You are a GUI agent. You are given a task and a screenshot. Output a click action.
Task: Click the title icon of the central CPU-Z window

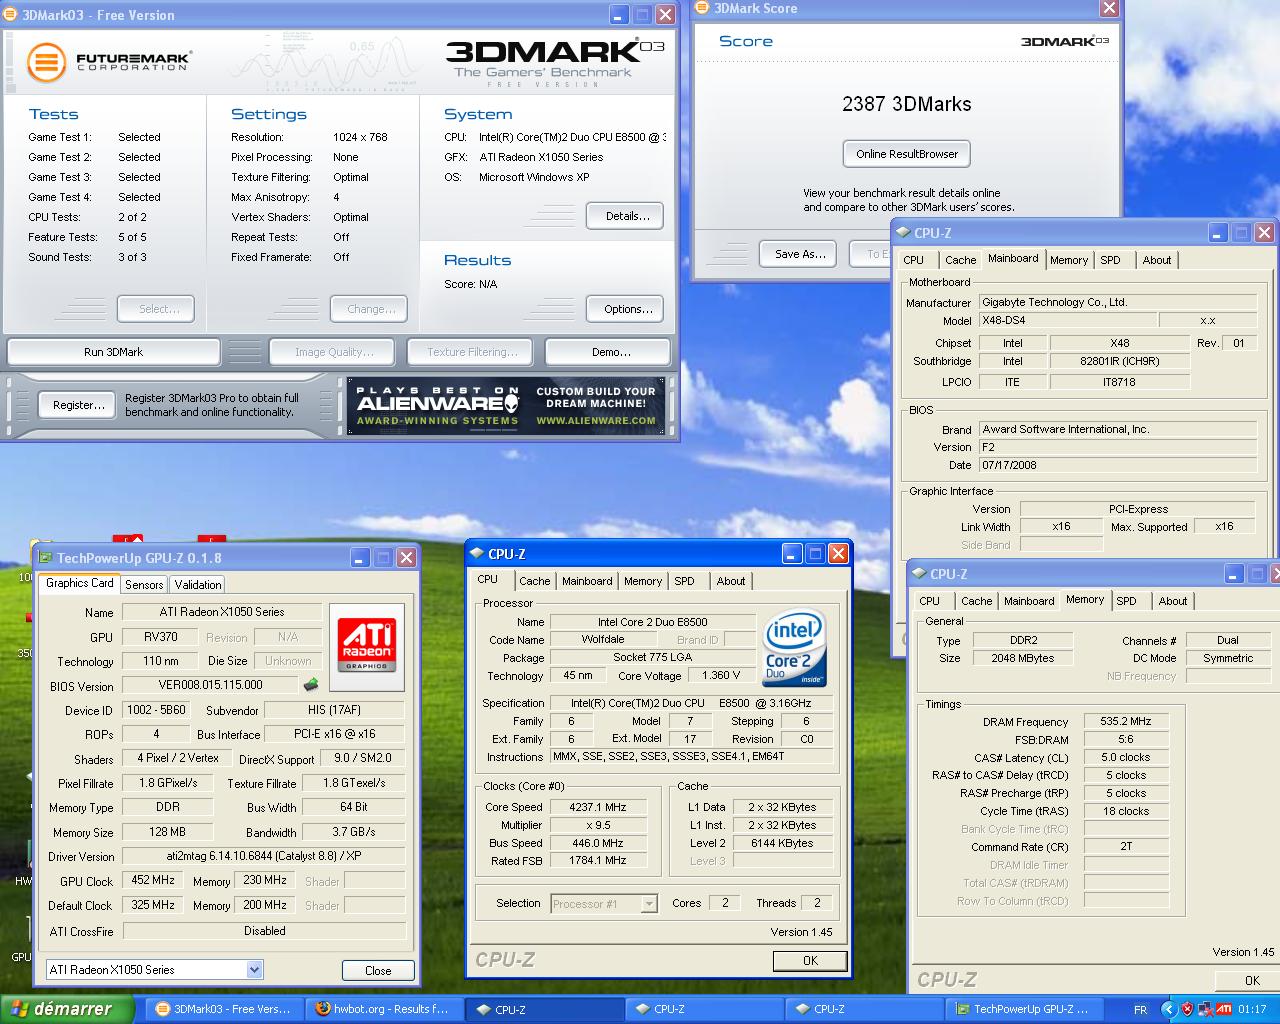(x=477, y=554)
